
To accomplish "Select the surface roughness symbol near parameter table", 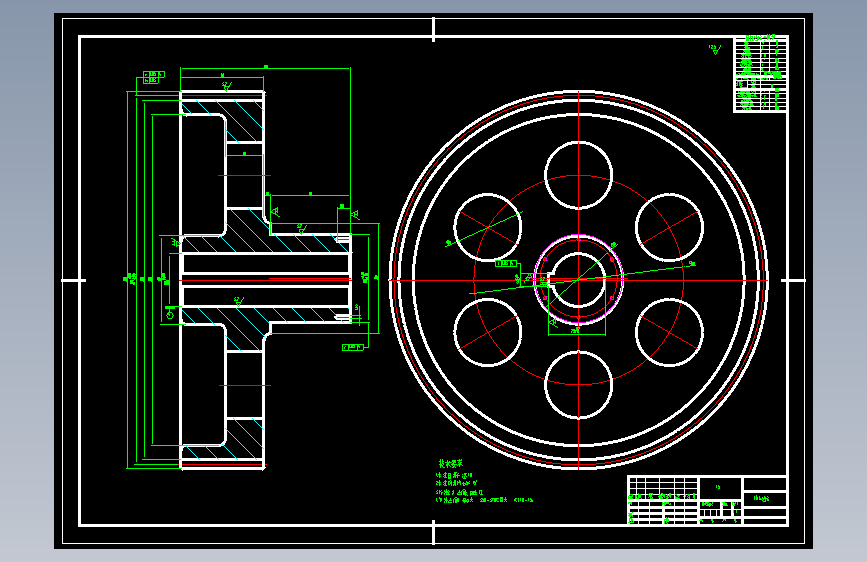I will 715,49.
